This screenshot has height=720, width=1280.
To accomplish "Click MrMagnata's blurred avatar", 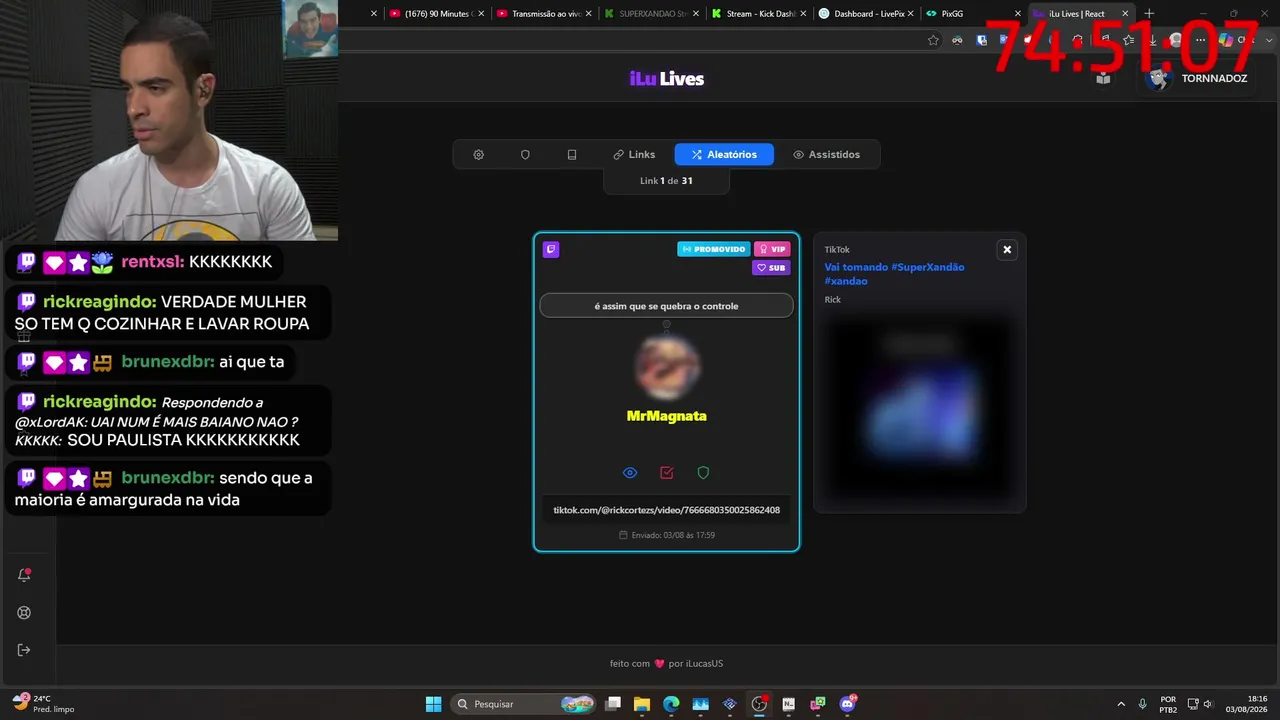I will coord(666,366).
